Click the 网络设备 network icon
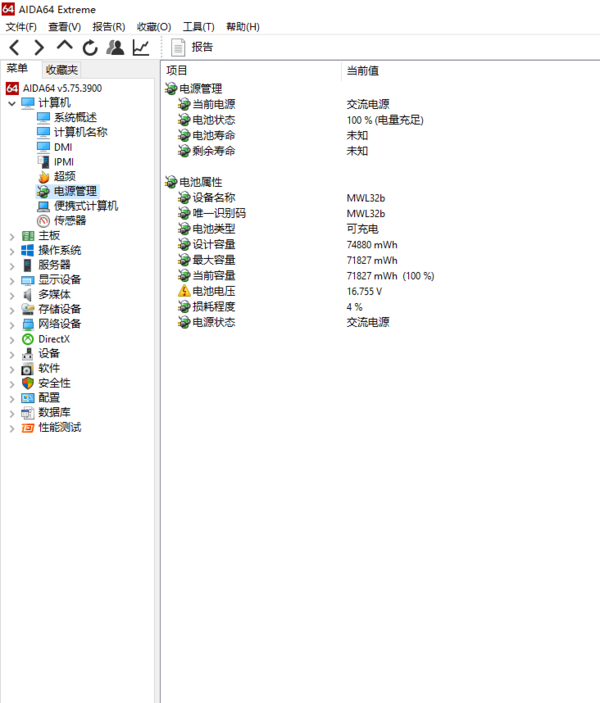 [27, 324]
